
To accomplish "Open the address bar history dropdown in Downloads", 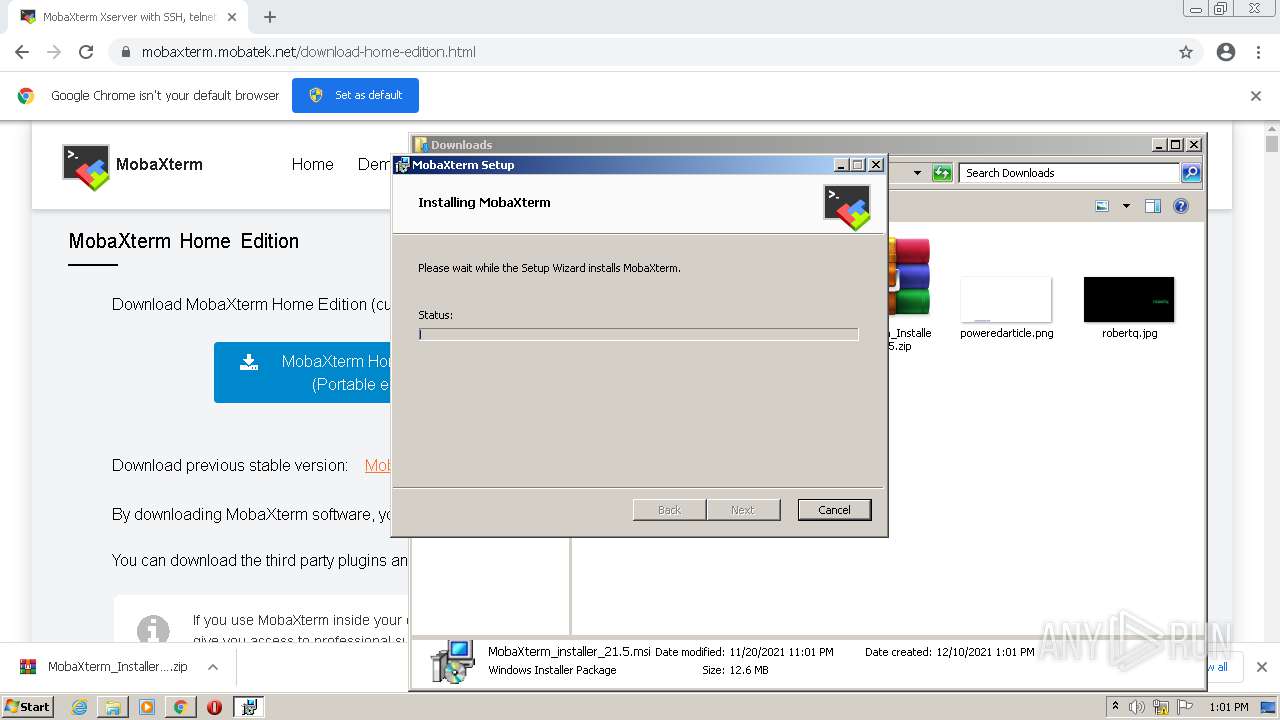I will pyautogui.click(x=917, y=173).
